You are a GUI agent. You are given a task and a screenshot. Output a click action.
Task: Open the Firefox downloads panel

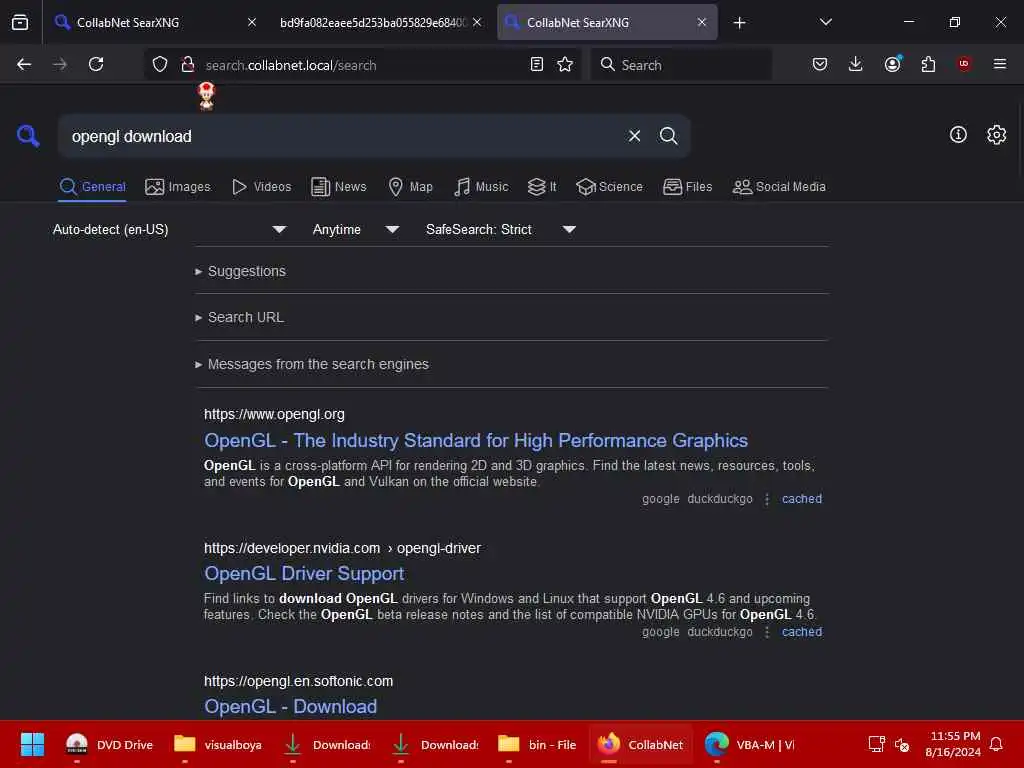(856, 64)
